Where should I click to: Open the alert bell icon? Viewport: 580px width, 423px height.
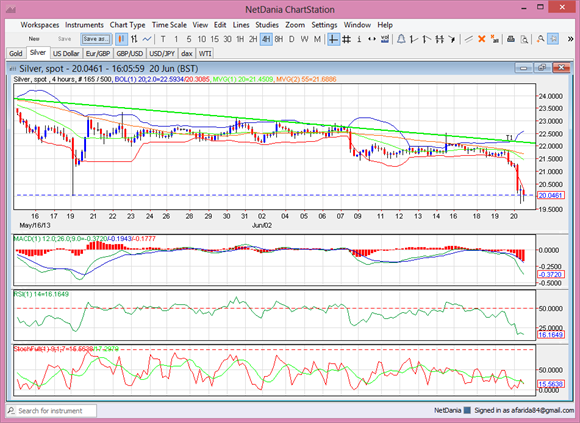(401, 39)
